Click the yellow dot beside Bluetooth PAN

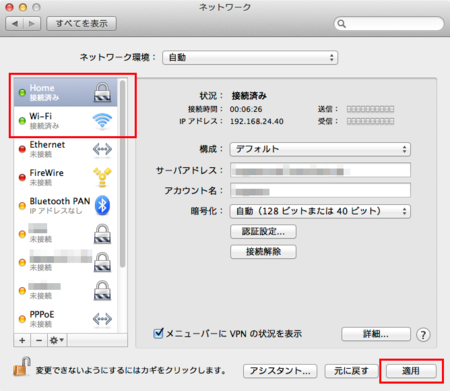coord(22,206)
